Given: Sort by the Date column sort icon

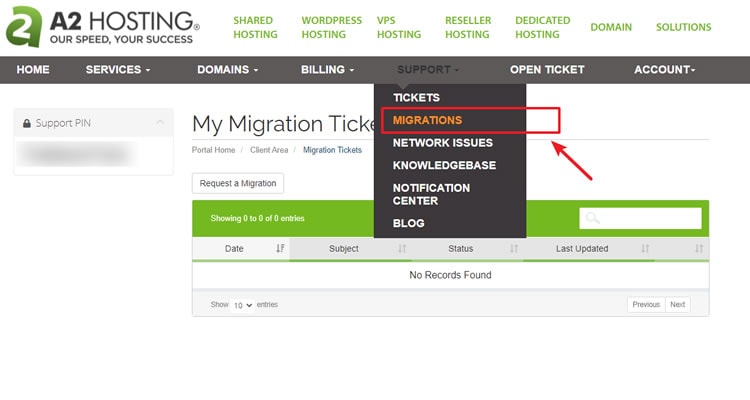Looking at the screenshot, I should pos(280,248).
